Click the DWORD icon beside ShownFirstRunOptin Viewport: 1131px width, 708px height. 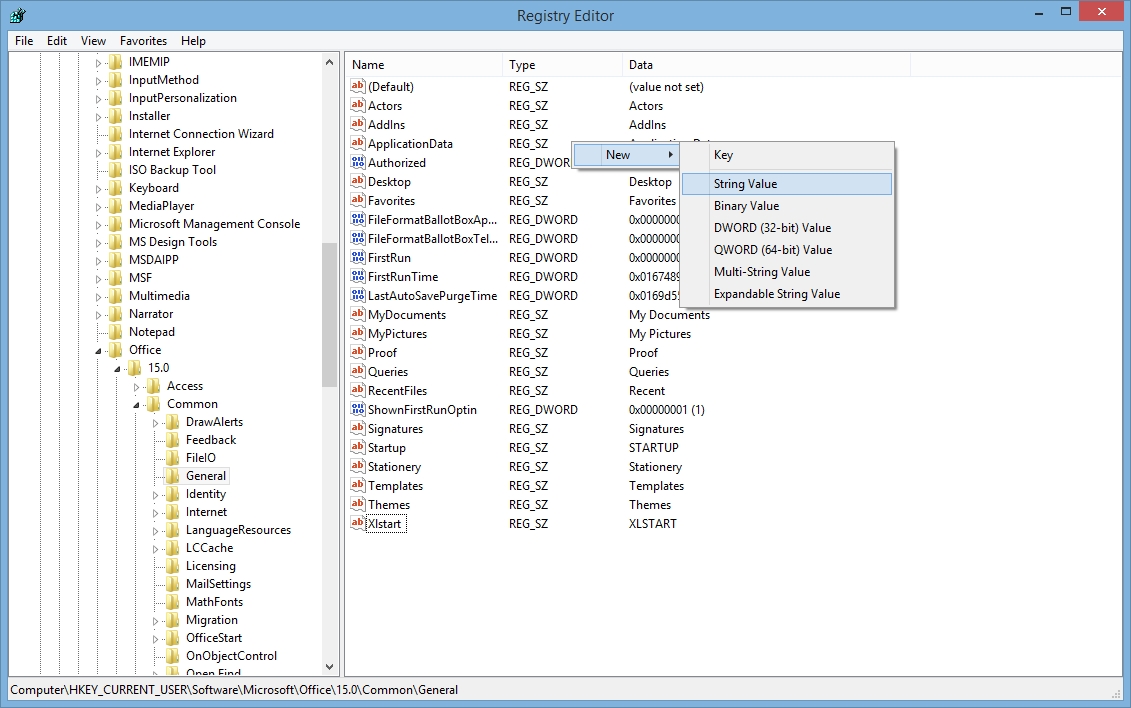(x=358, y=409)
